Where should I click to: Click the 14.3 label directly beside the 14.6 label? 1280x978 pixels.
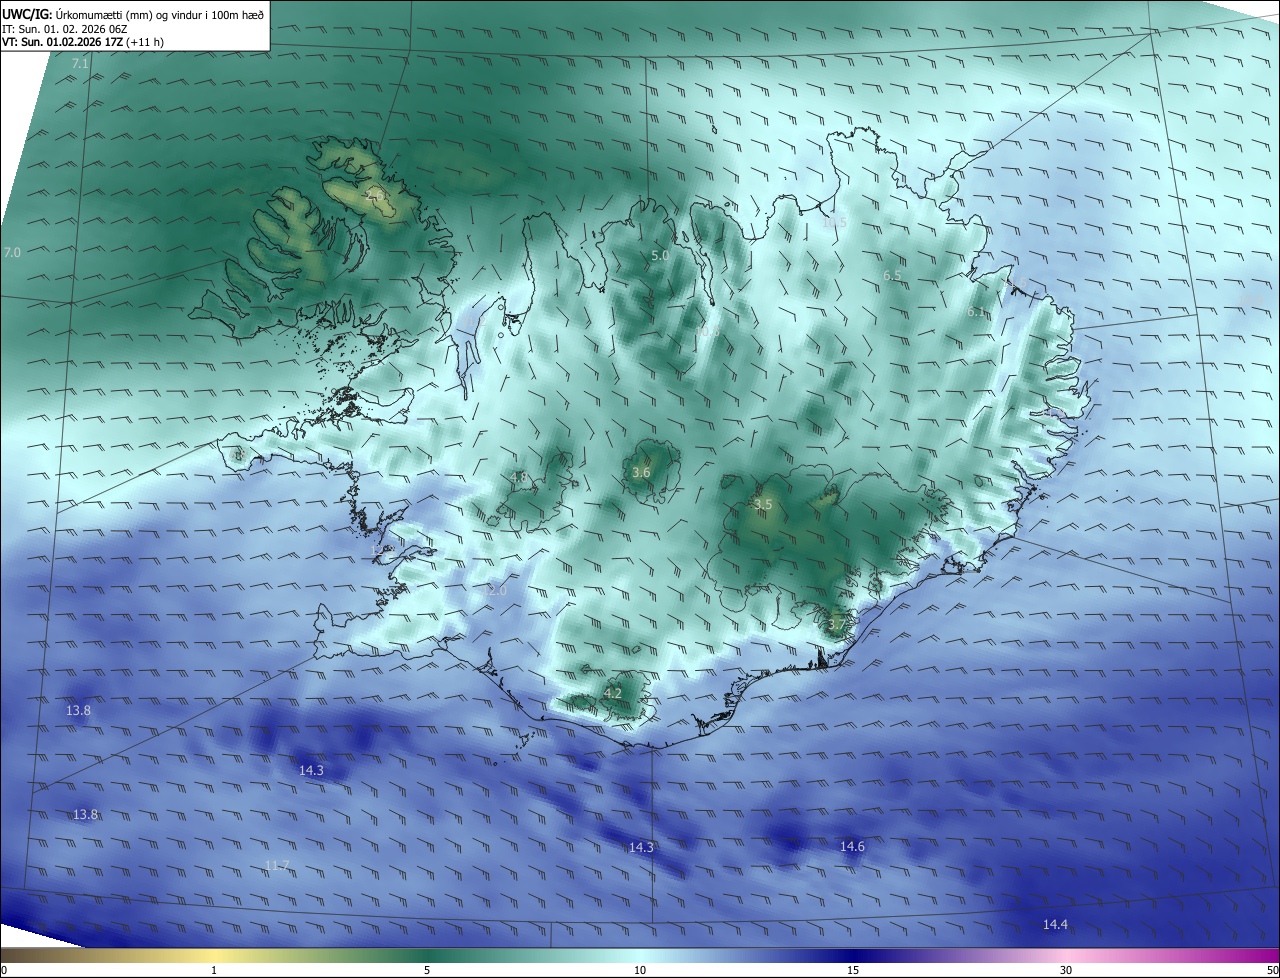click(x=641, y=847)
